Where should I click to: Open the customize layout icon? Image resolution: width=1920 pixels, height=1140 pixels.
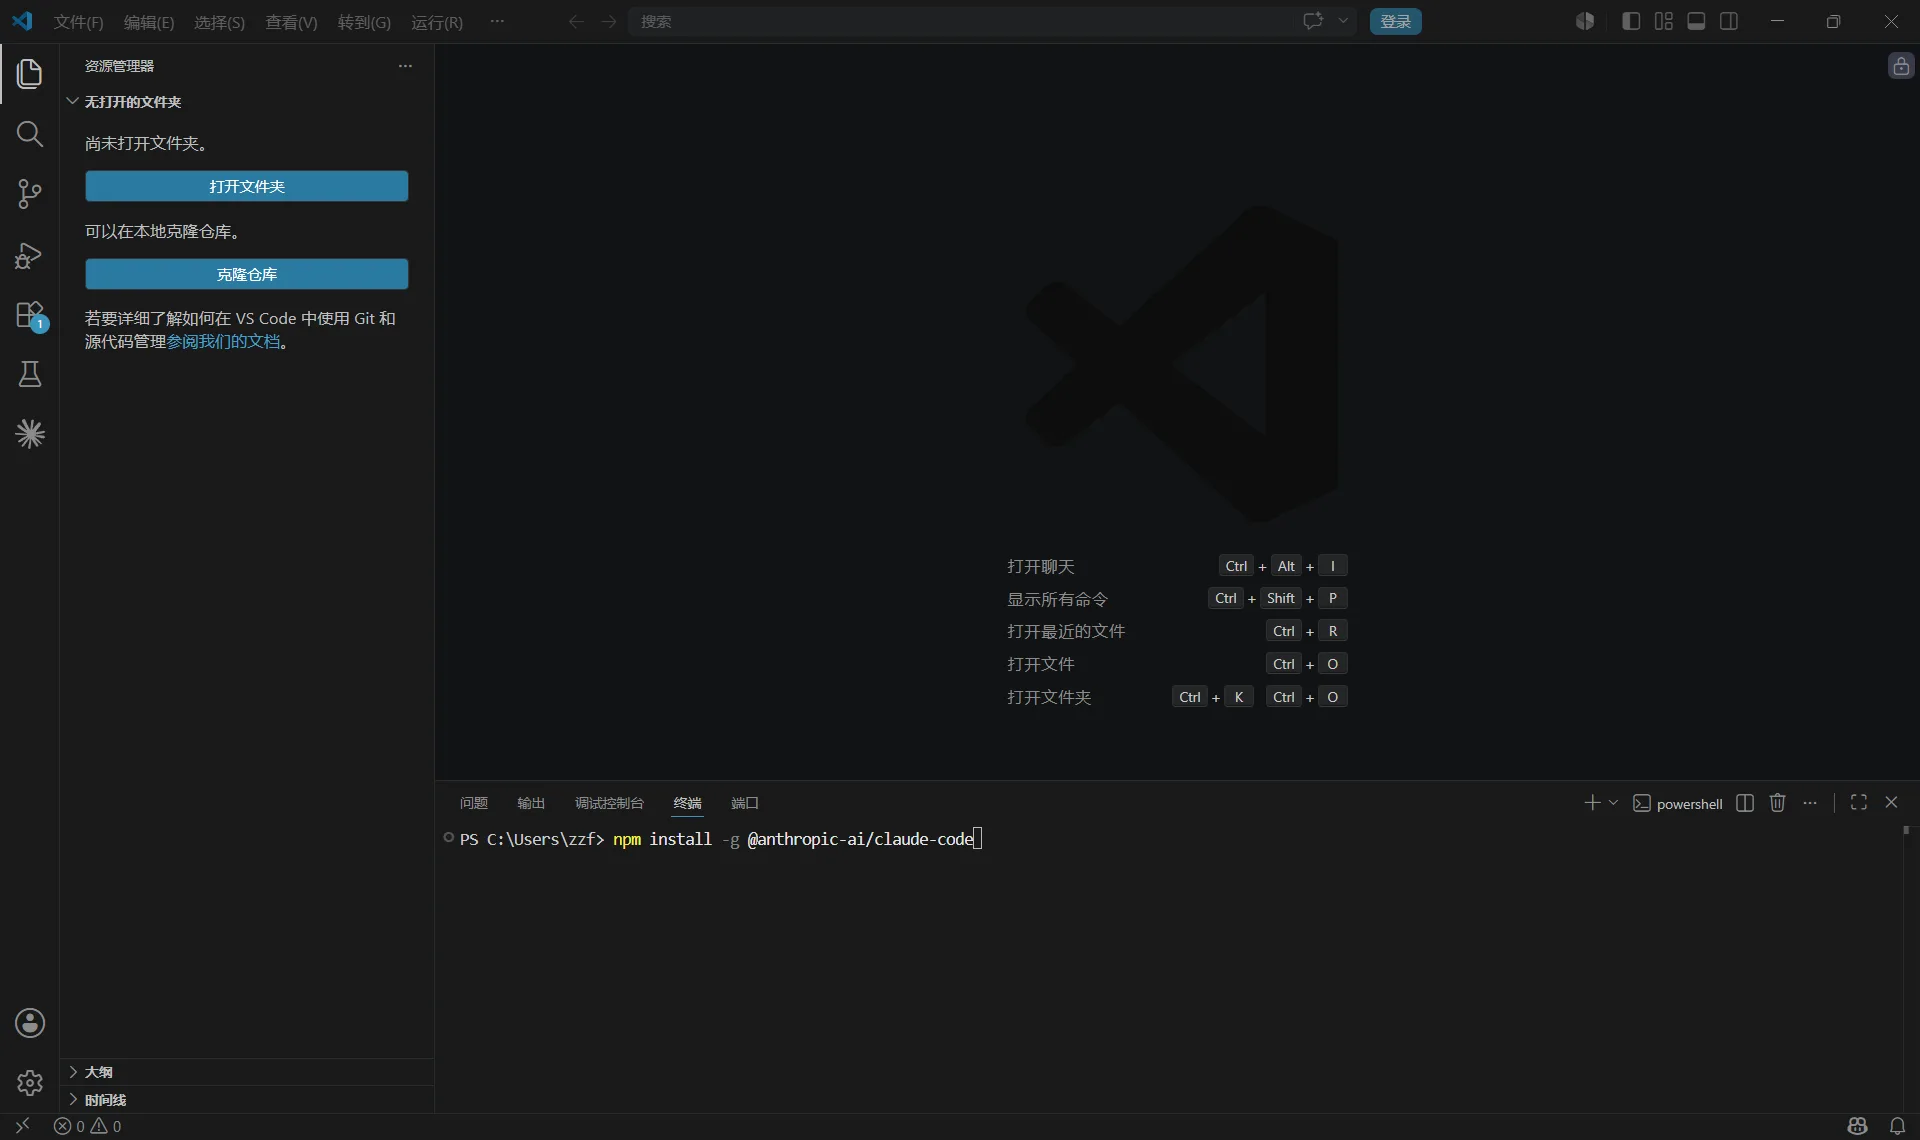[x=1664, y=21]
